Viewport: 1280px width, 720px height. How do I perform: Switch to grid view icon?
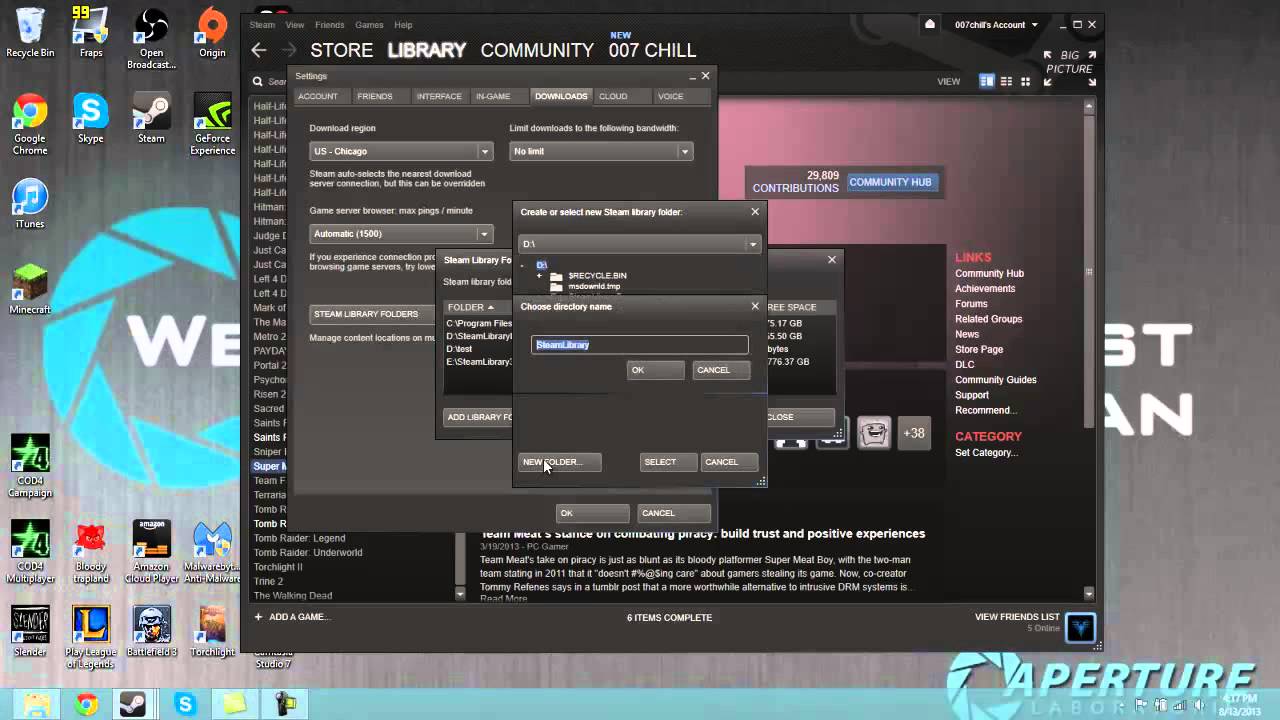click(x=1025, y=82)
